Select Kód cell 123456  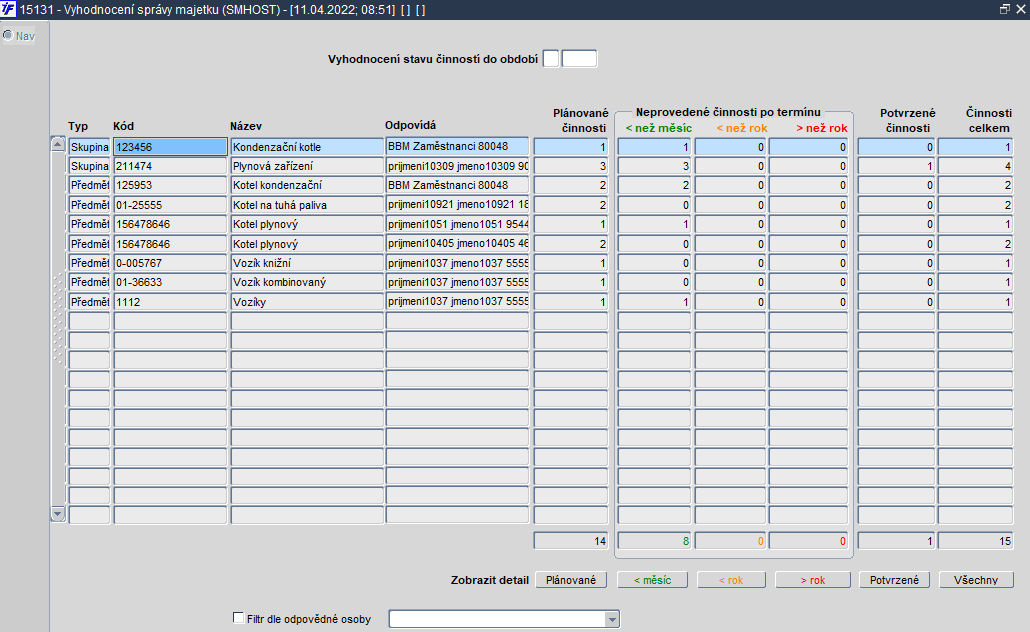click(x=170, y=147)
